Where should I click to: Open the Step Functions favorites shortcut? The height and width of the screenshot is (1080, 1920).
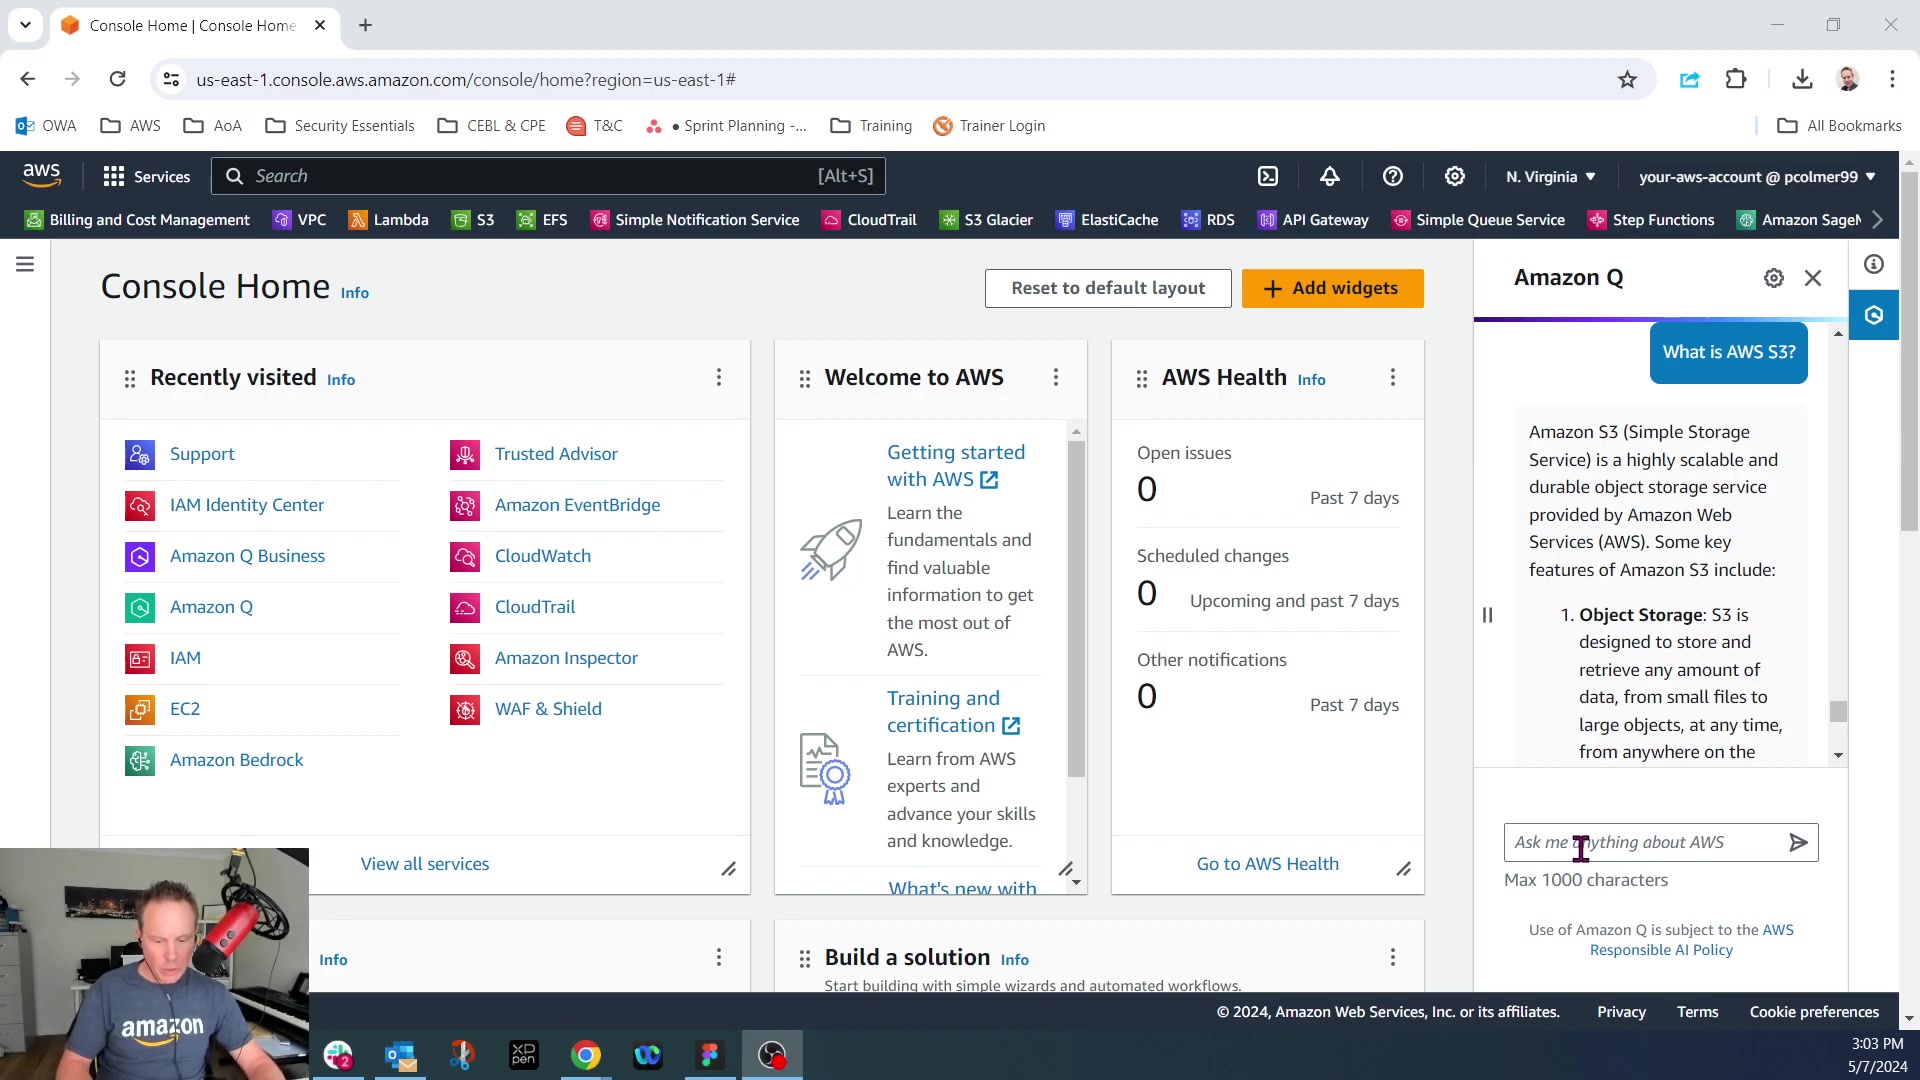pyautogui.click(x=1651, y=220)
